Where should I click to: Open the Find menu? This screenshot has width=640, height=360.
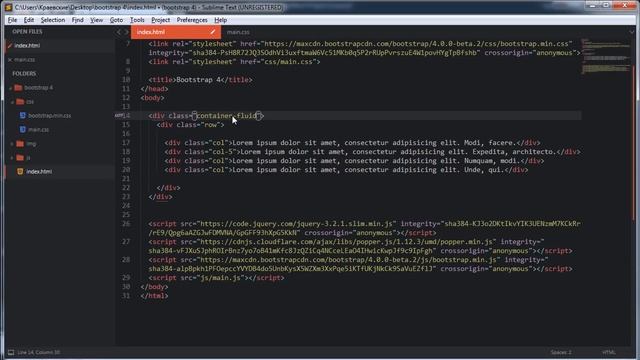click(78, 20)
